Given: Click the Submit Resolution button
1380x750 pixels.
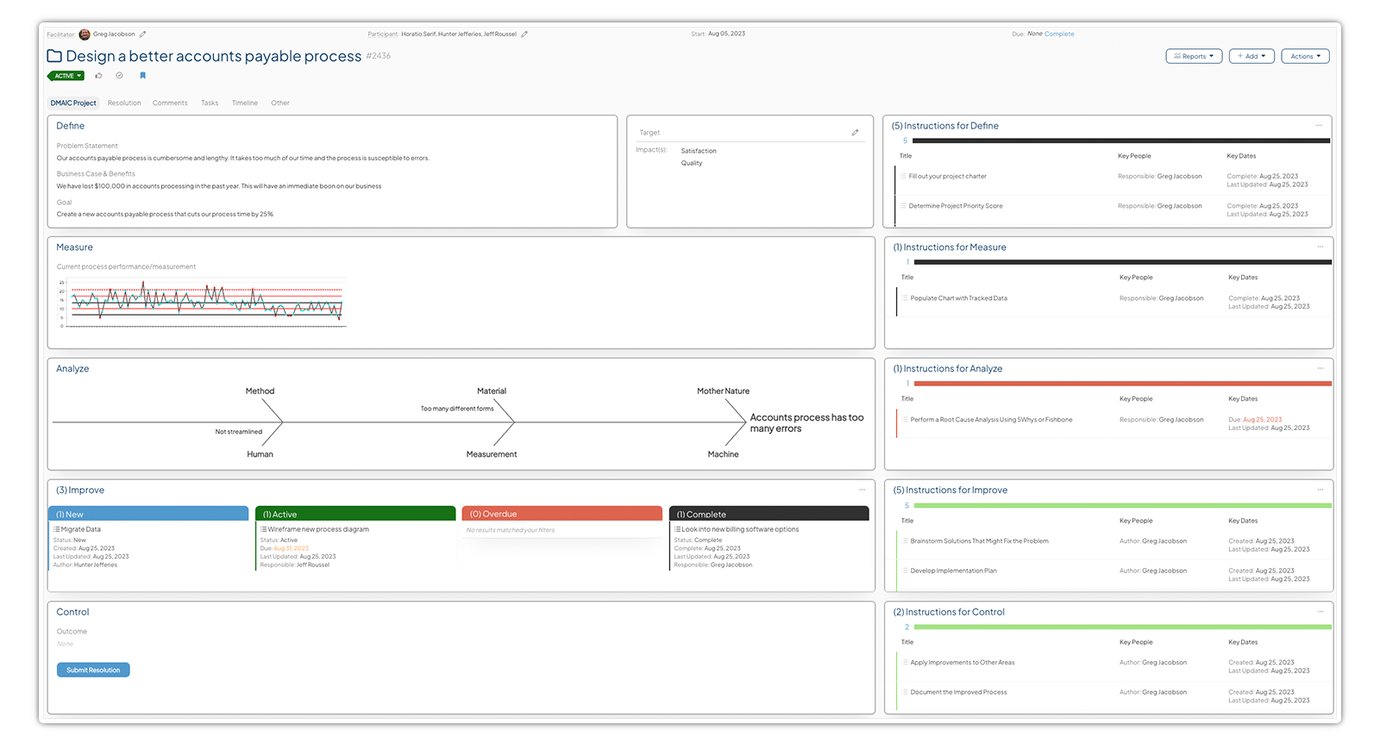Looking at the screenshot, I should pyautogui.click(x=93, y=669).
